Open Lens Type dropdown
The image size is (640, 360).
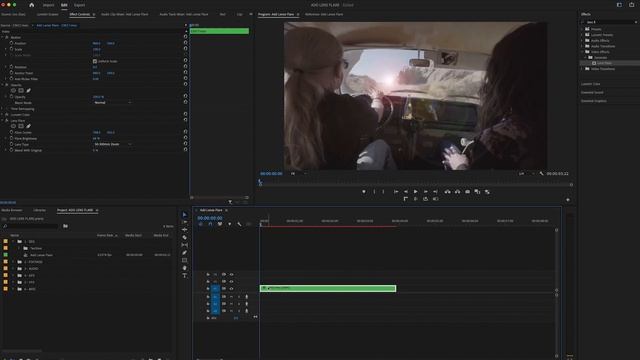(x=113, y=144)
